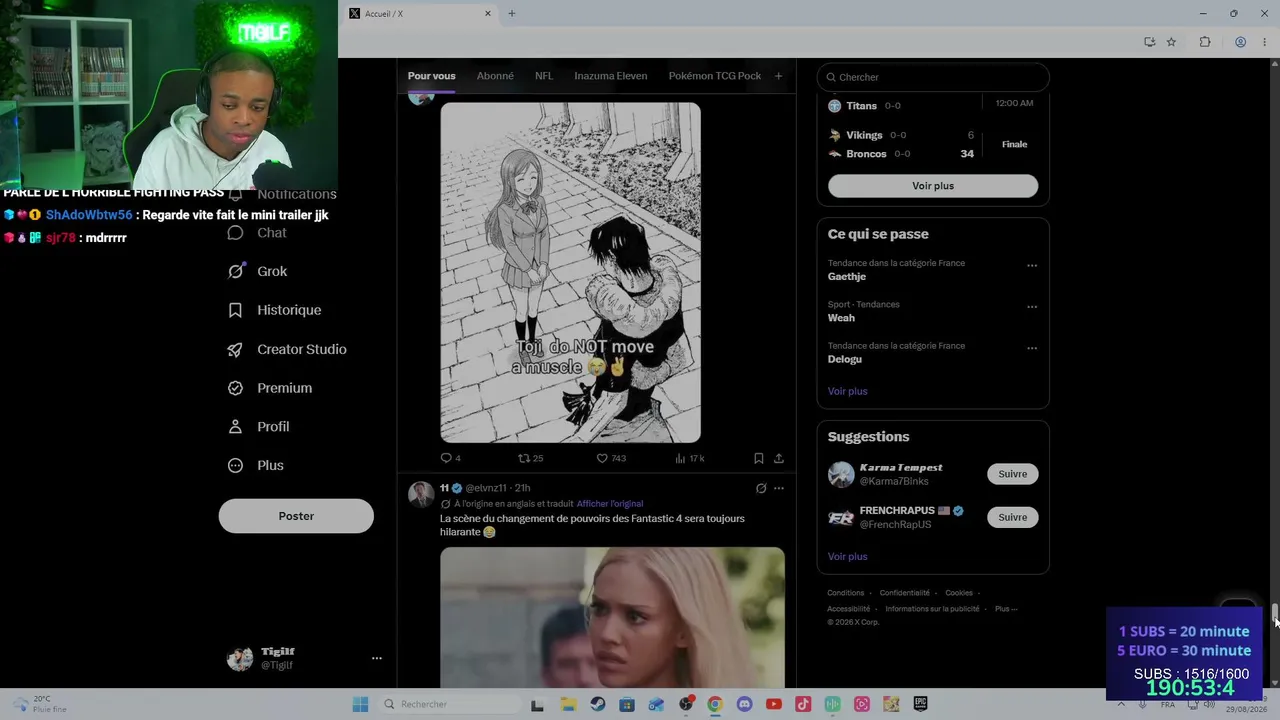Viewport: 1280px width, 720px height.
Task: Open Creator Studio from the sidebar
Action: pos(287,349)
